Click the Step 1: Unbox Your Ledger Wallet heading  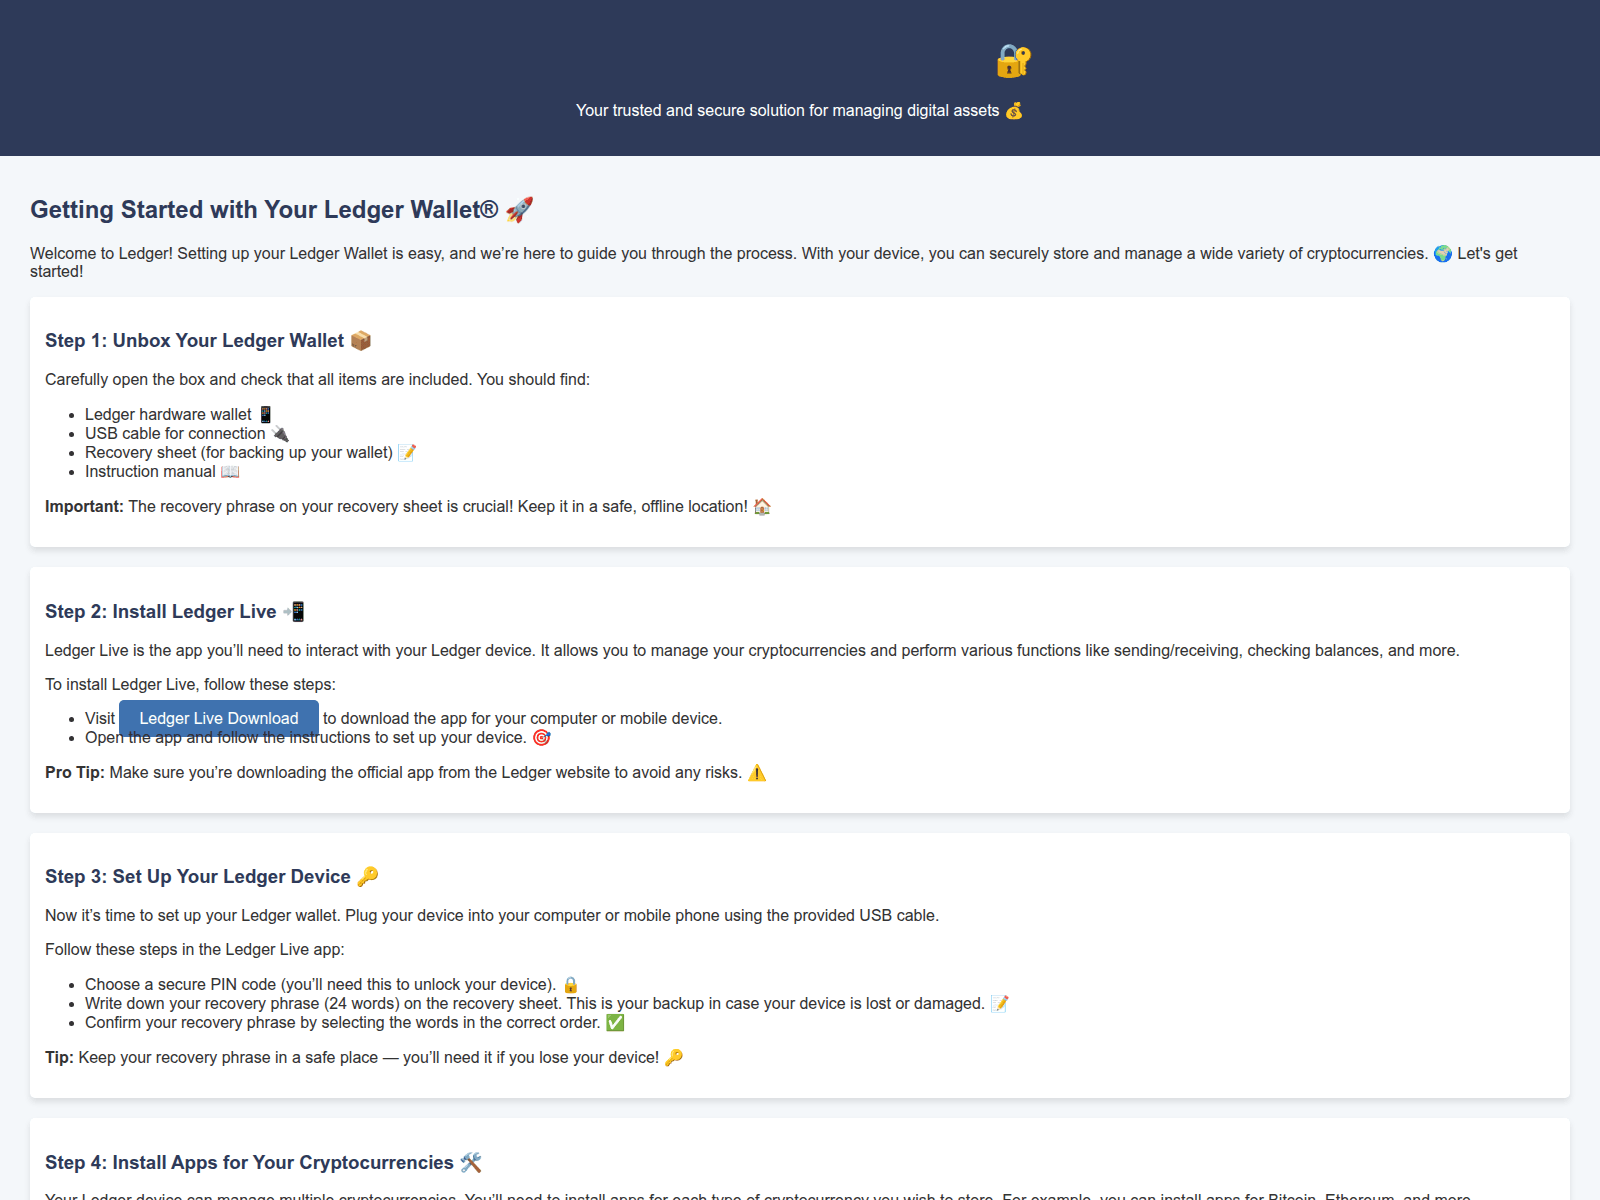208,341
